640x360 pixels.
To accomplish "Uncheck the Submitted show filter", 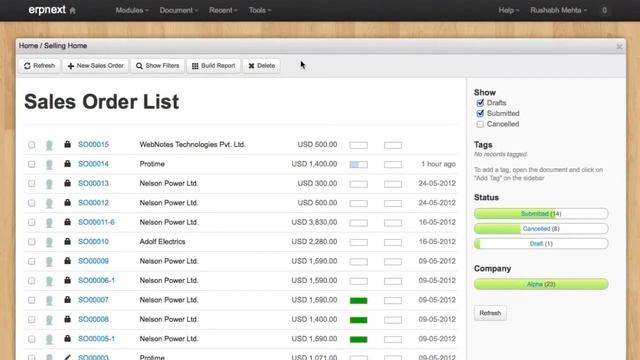I will [x=480, y=113].
